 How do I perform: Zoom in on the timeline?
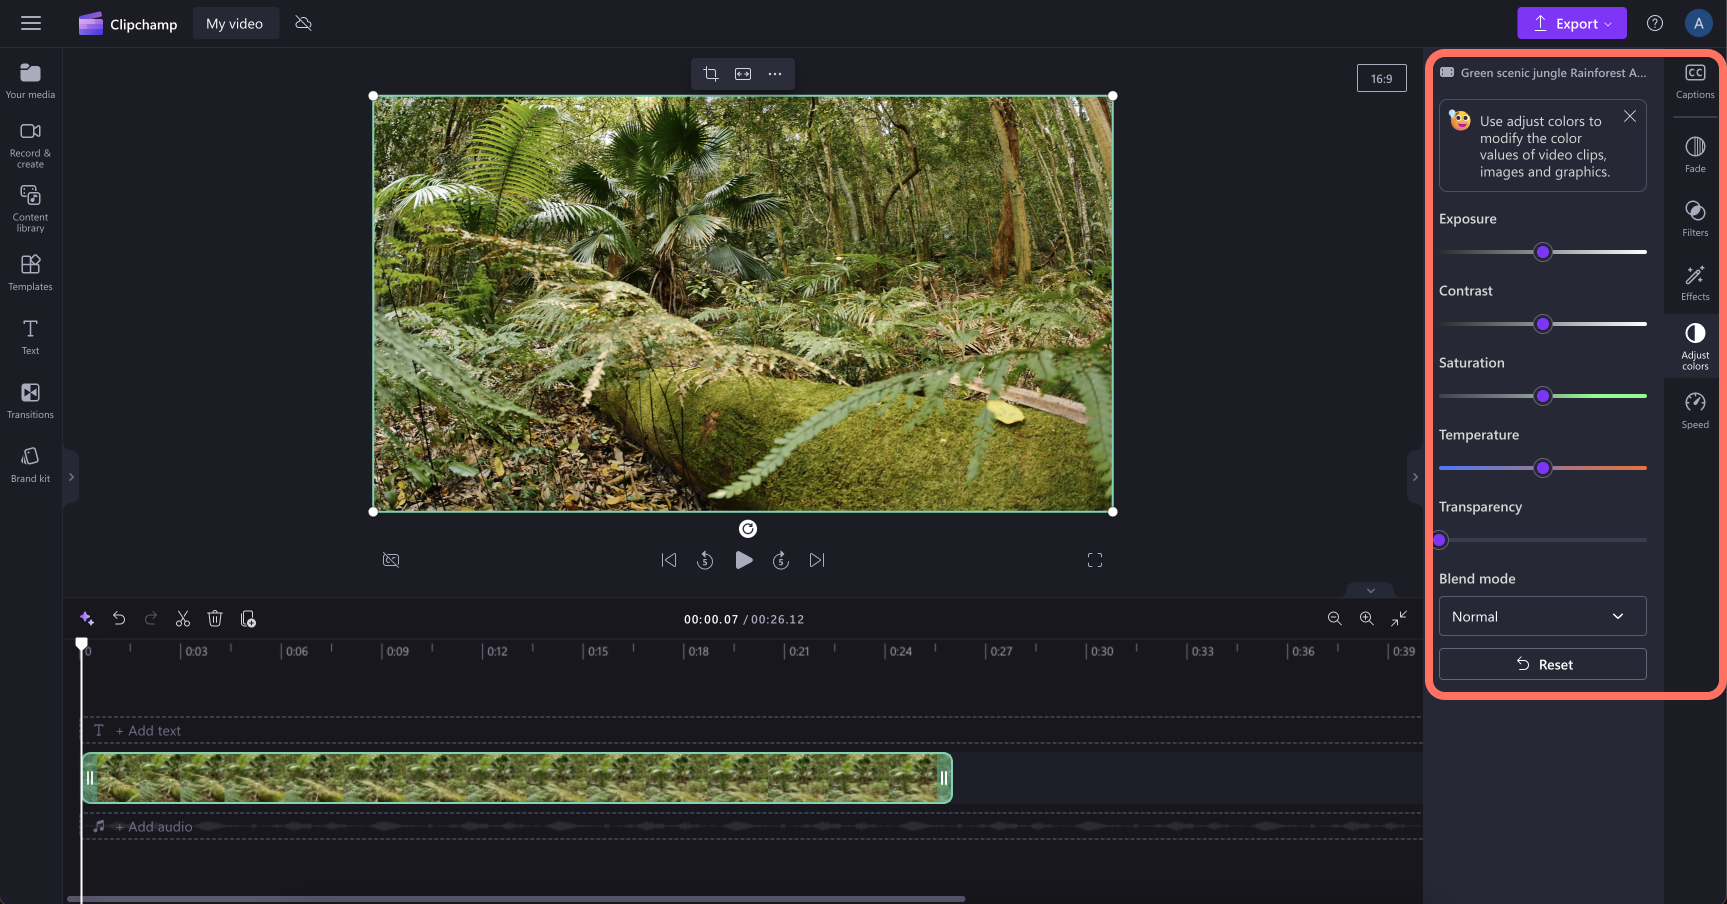click(1366, 618)
